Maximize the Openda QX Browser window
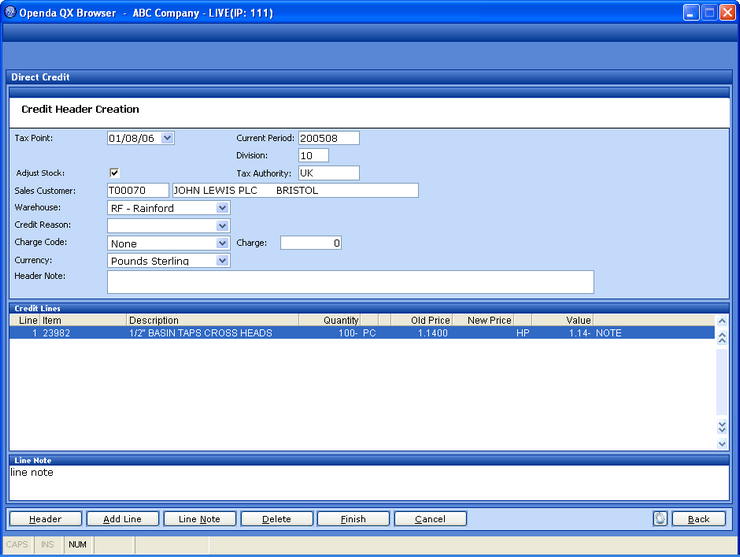The height and width of the screenshot is (557, 740). (709, 12)
